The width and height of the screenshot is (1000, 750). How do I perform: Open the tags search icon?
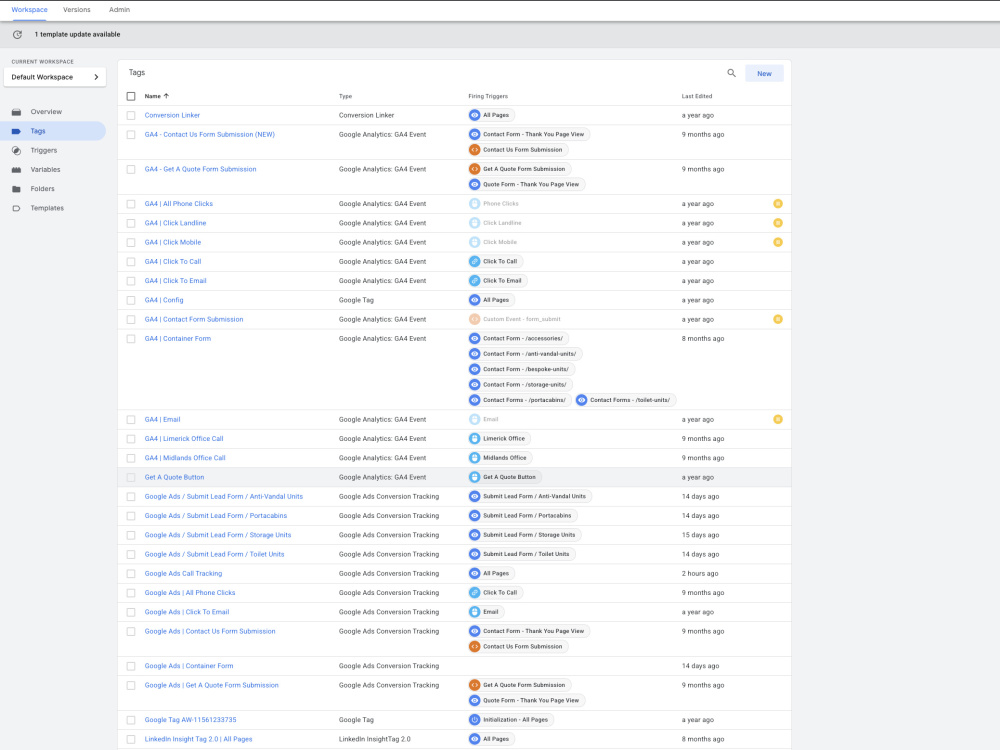point(732,73)
